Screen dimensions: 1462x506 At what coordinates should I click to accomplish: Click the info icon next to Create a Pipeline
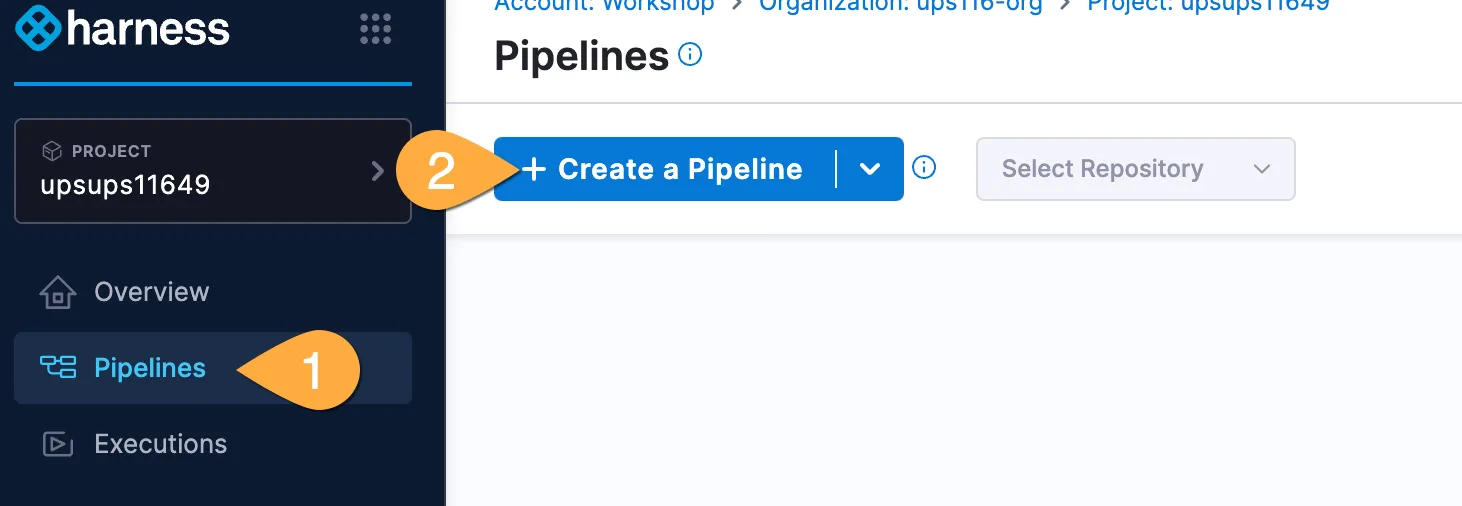(x=925, y=168)
